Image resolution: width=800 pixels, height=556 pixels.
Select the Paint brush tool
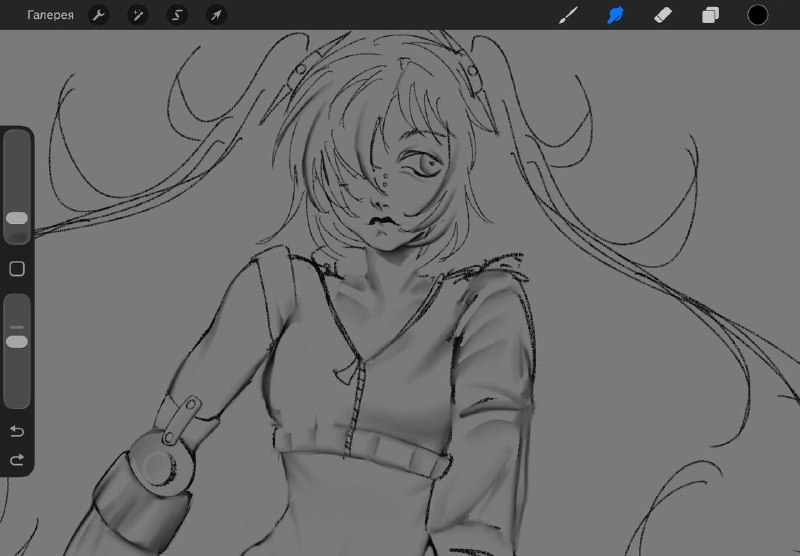[x=568, y=15]
